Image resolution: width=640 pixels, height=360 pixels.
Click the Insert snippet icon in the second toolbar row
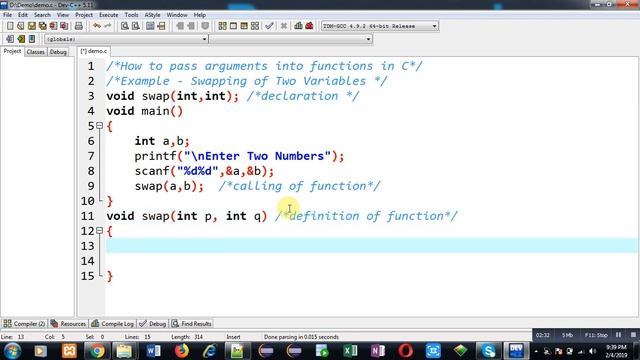(10, 39)
